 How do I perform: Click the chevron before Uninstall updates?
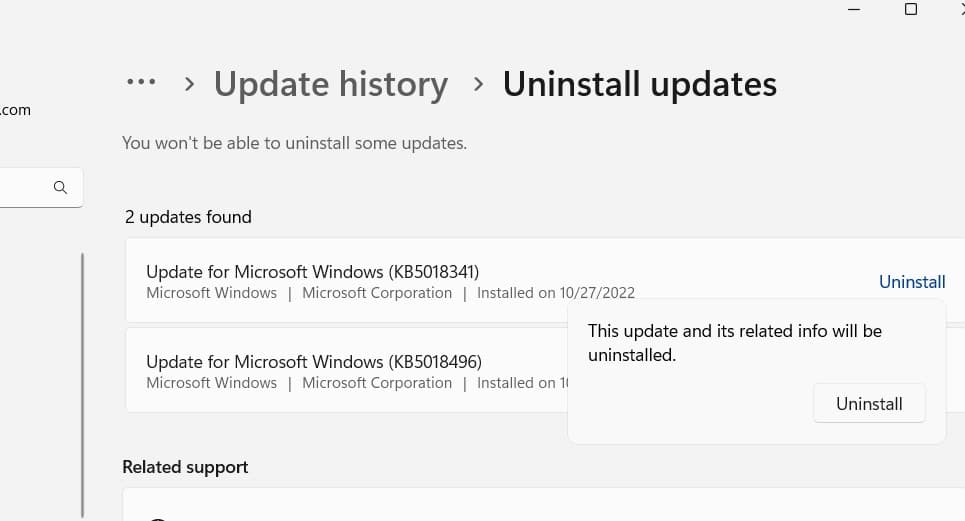[x=478, y=84]
